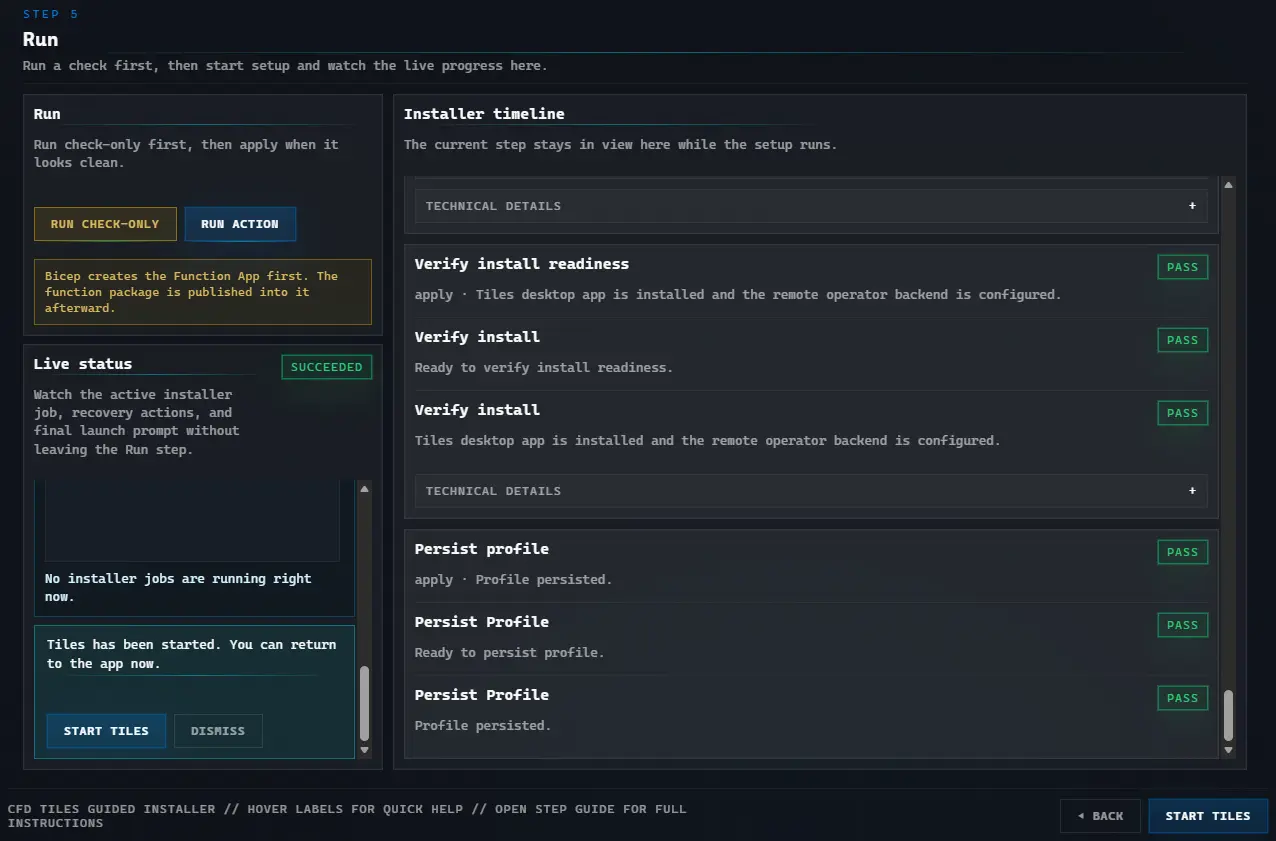Click the PASS badge for Verify install readiness

click(1182, 267)
